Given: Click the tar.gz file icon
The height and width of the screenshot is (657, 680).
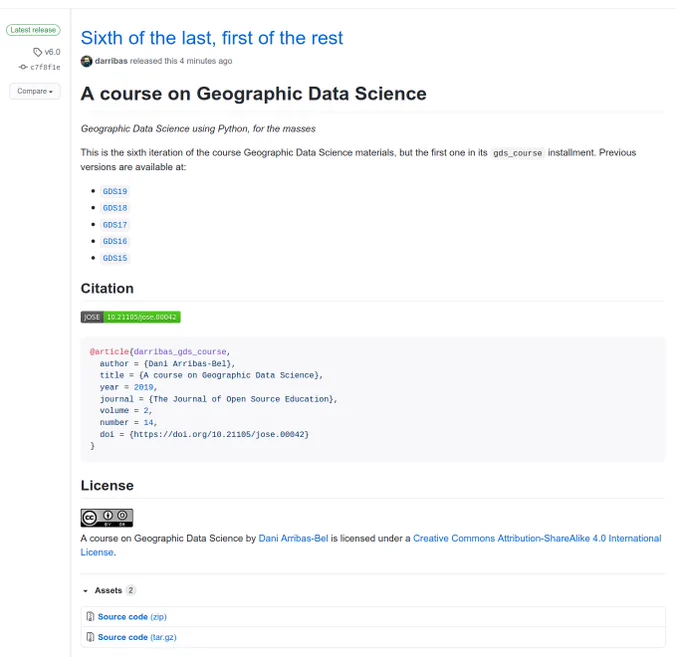Looking at the screenshot, I should pos(90,637).
